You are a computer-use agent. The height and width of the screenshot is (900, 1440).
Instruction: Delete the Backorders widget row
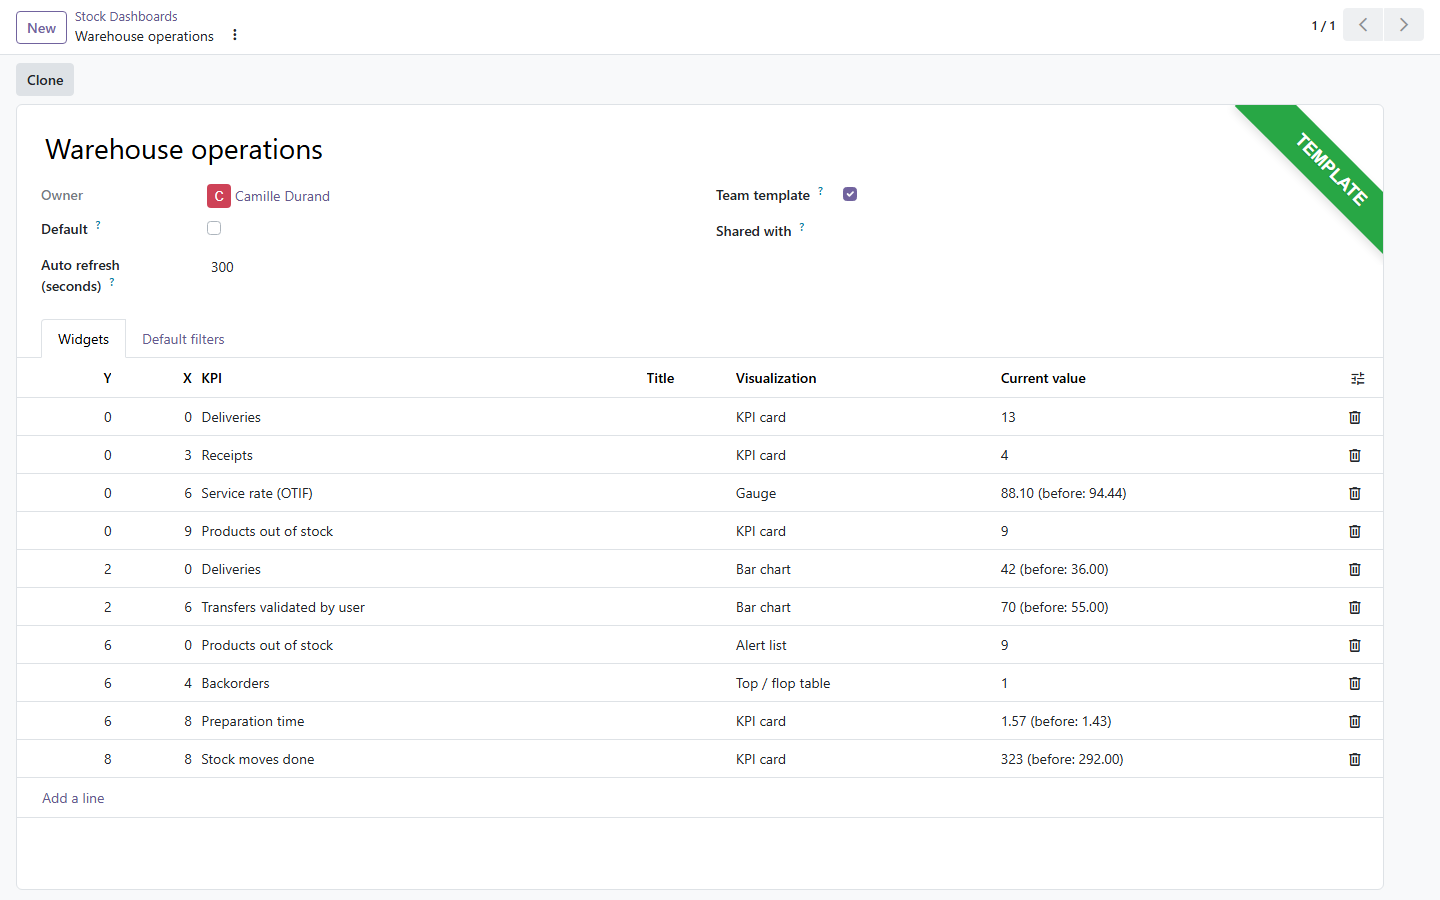[x=1355, y=683]
